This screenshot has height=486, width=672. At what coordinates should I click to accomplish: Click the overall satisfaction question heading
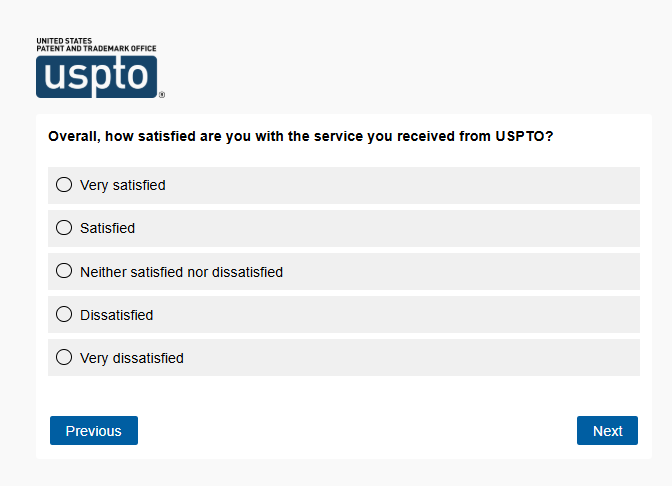click(x=300, y=136)
